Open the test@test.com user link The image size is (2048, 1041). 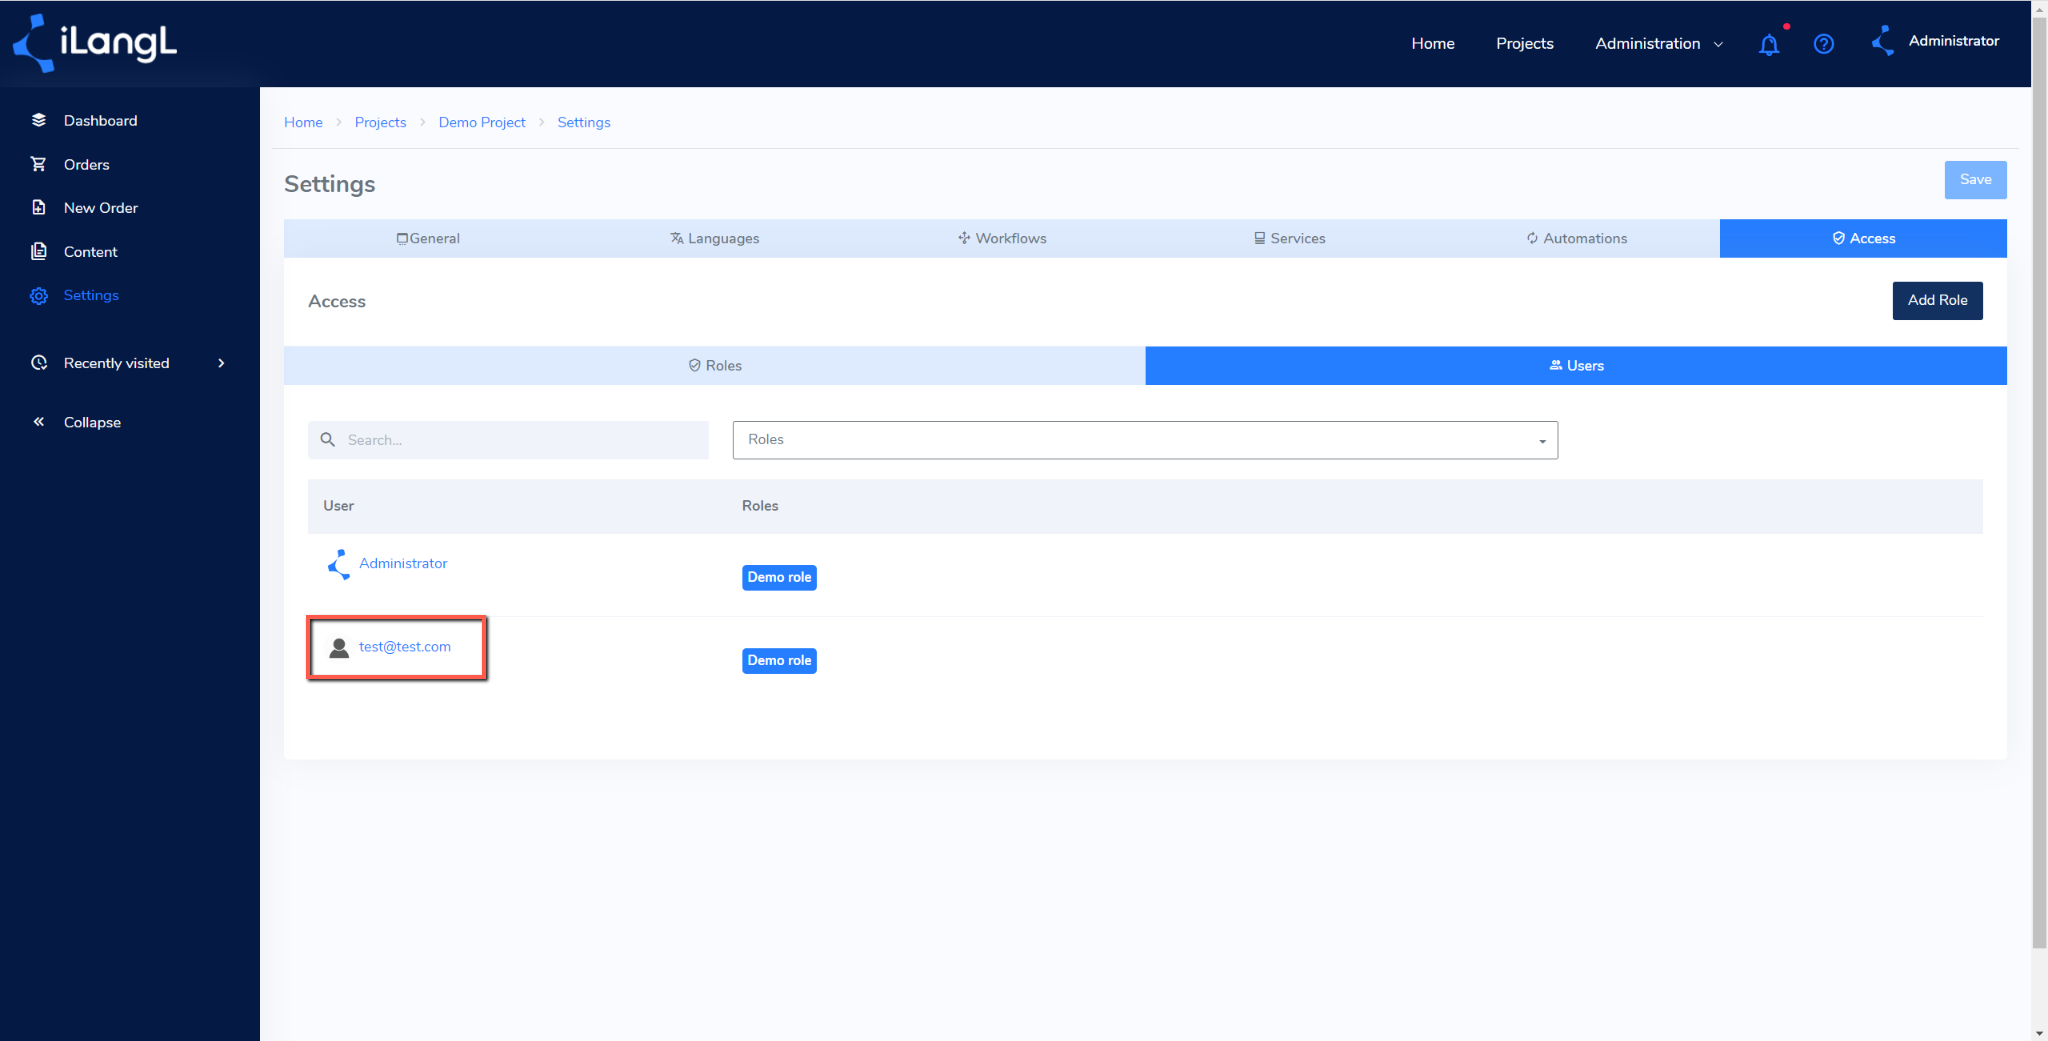click(405, 646)
